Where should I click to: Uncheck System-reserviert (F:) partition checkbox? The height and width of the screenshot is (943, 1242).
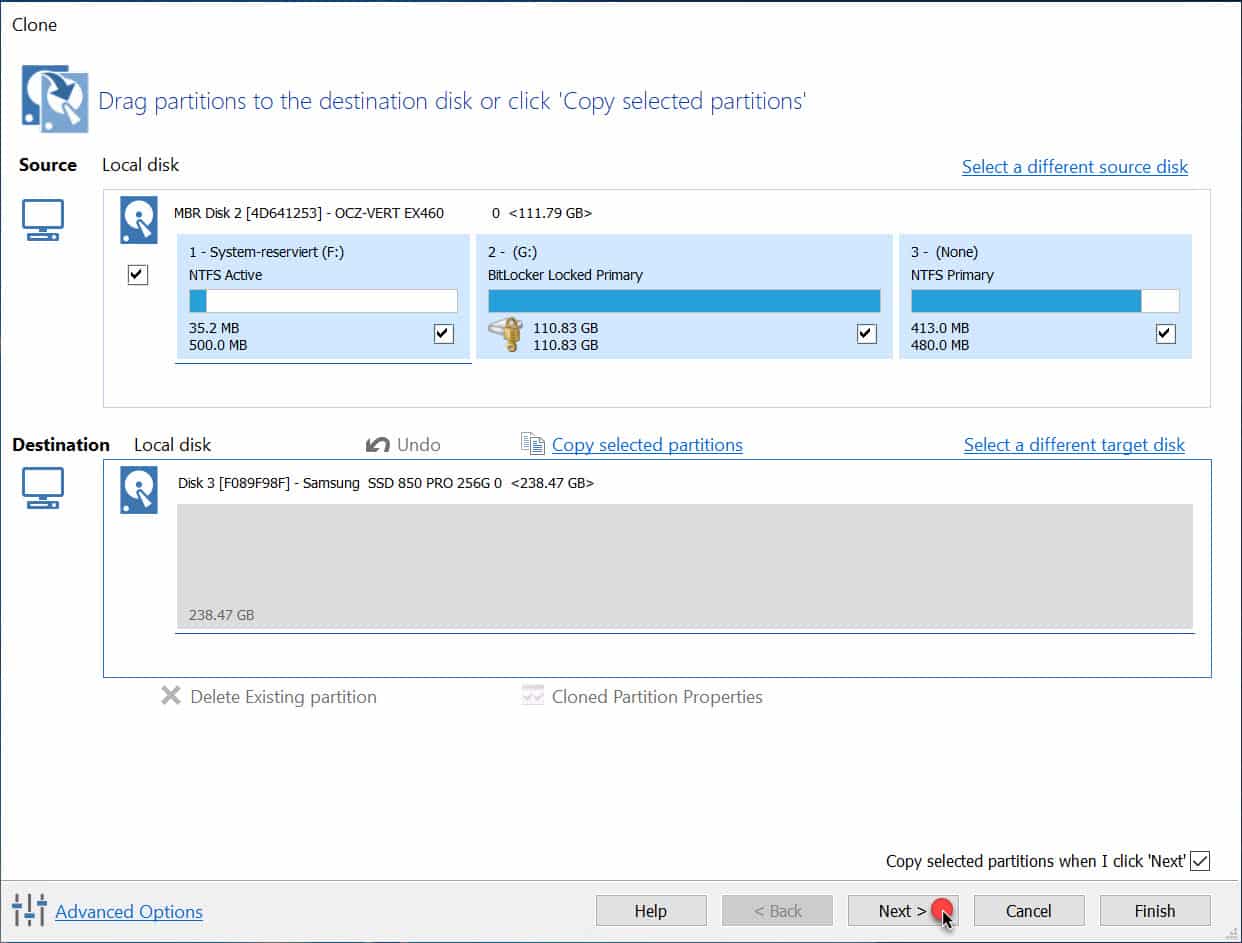point(444,334)
